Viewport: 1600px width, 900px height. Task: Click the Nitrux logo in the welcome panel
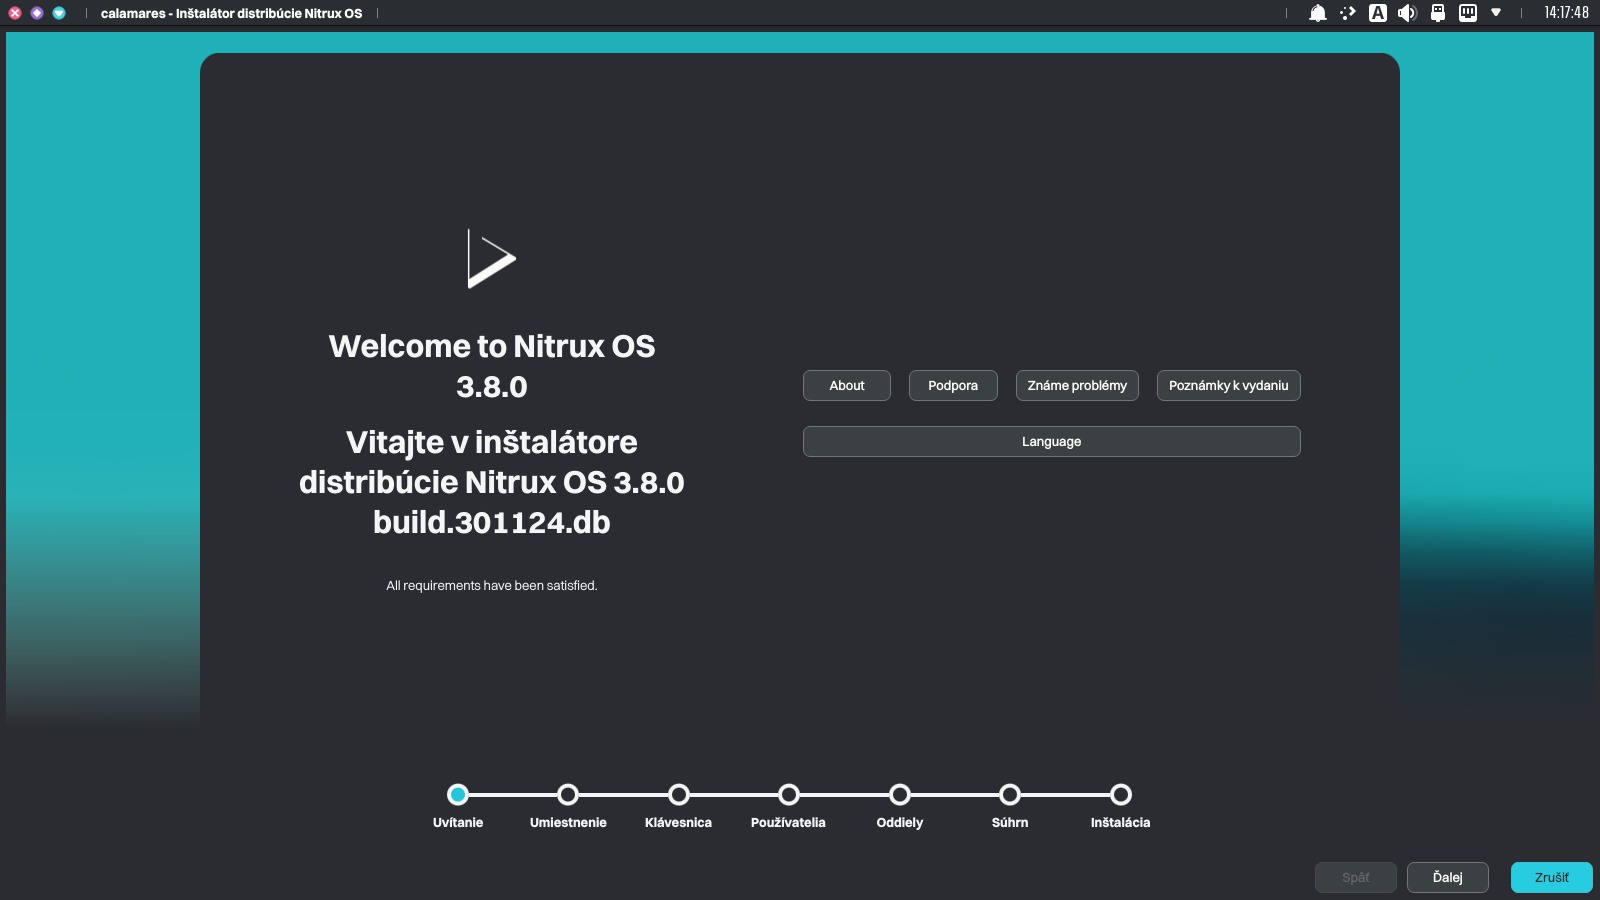pyautogui.click(x=491, y=259)
